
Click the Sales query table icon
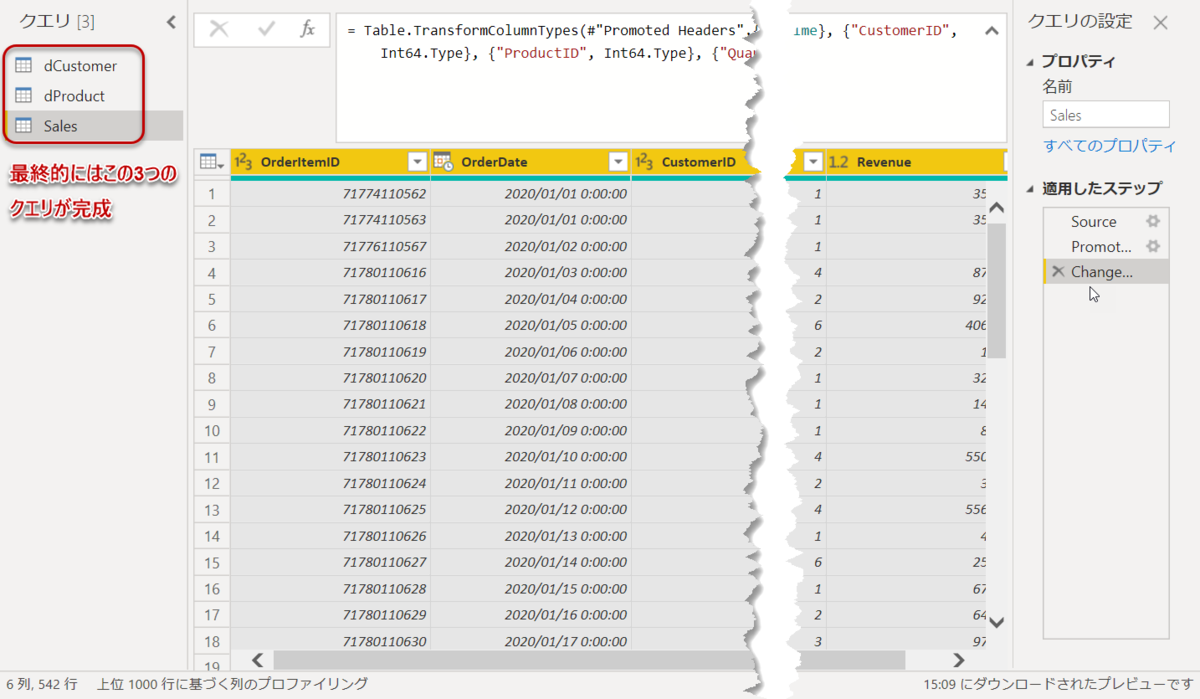tap(23, 126)
